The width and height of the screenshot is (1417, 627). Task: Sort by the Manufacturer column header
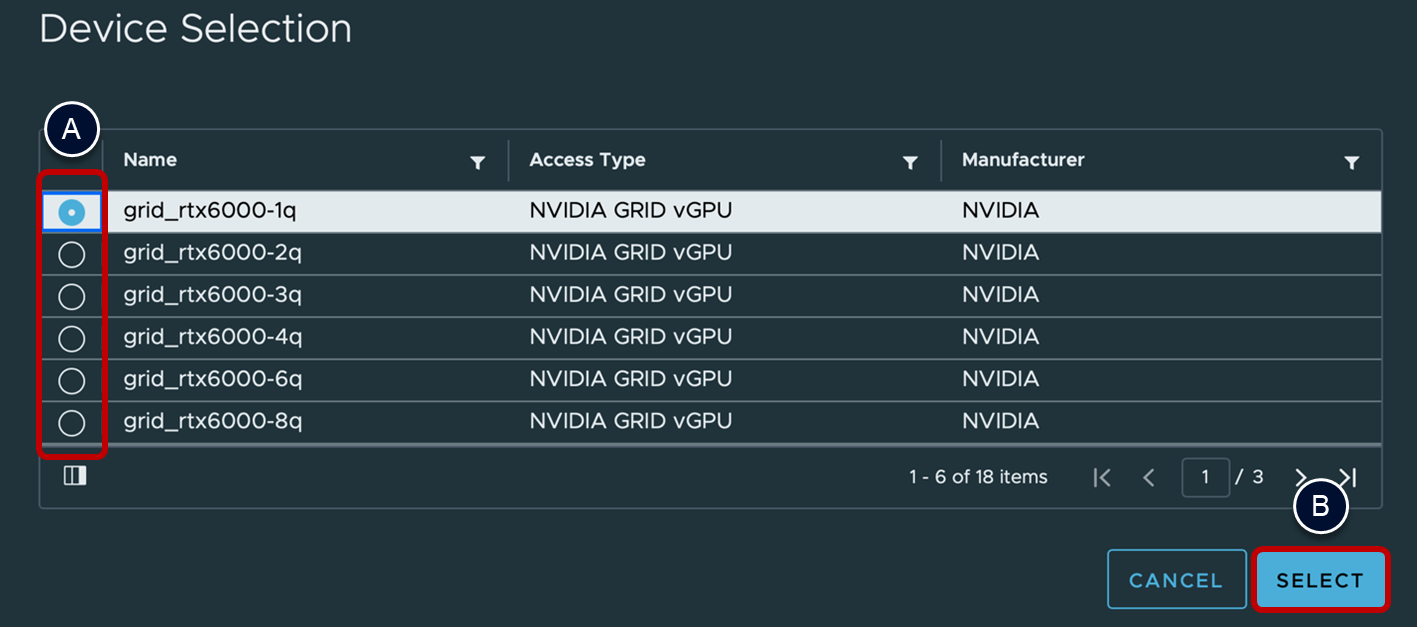(x=1022, y=160)
